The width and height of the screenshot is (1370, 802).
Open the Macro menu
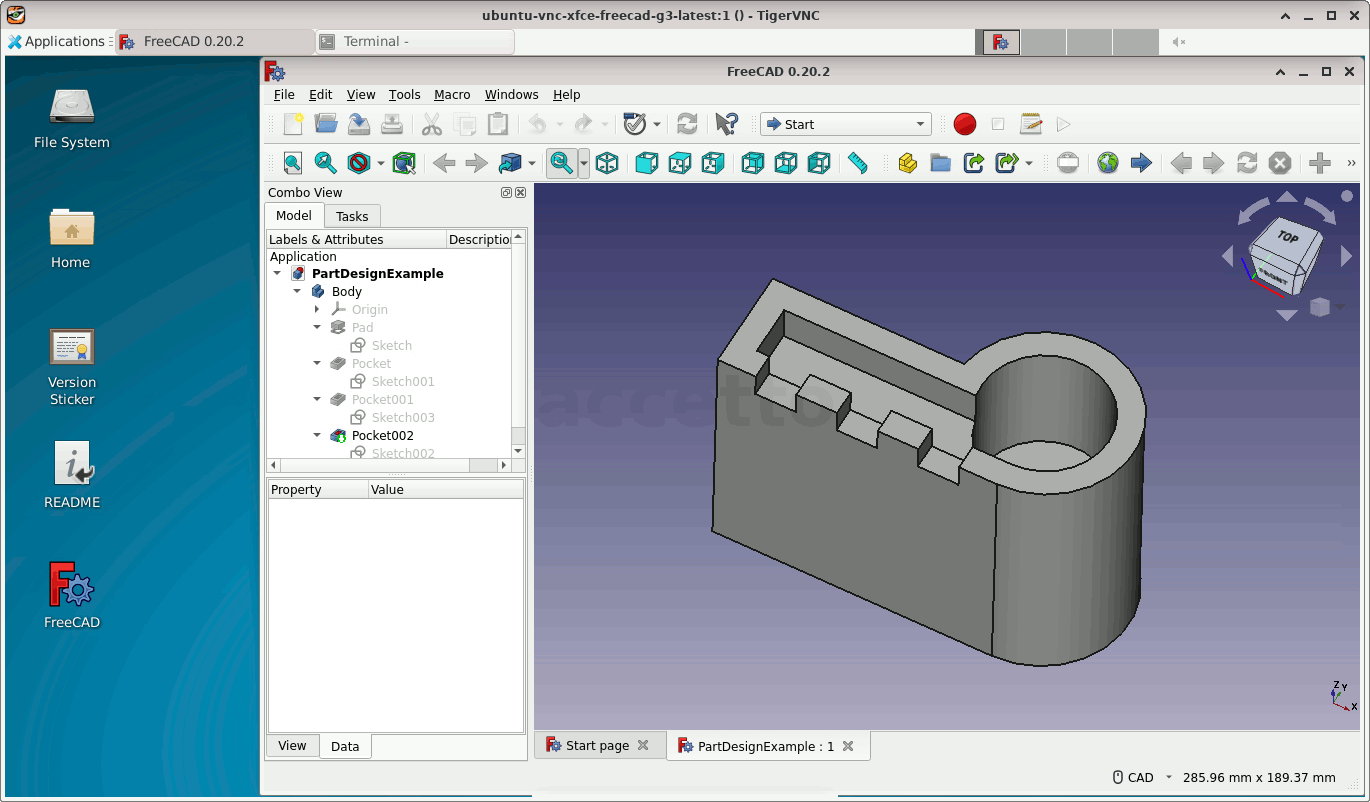[452, 94]
